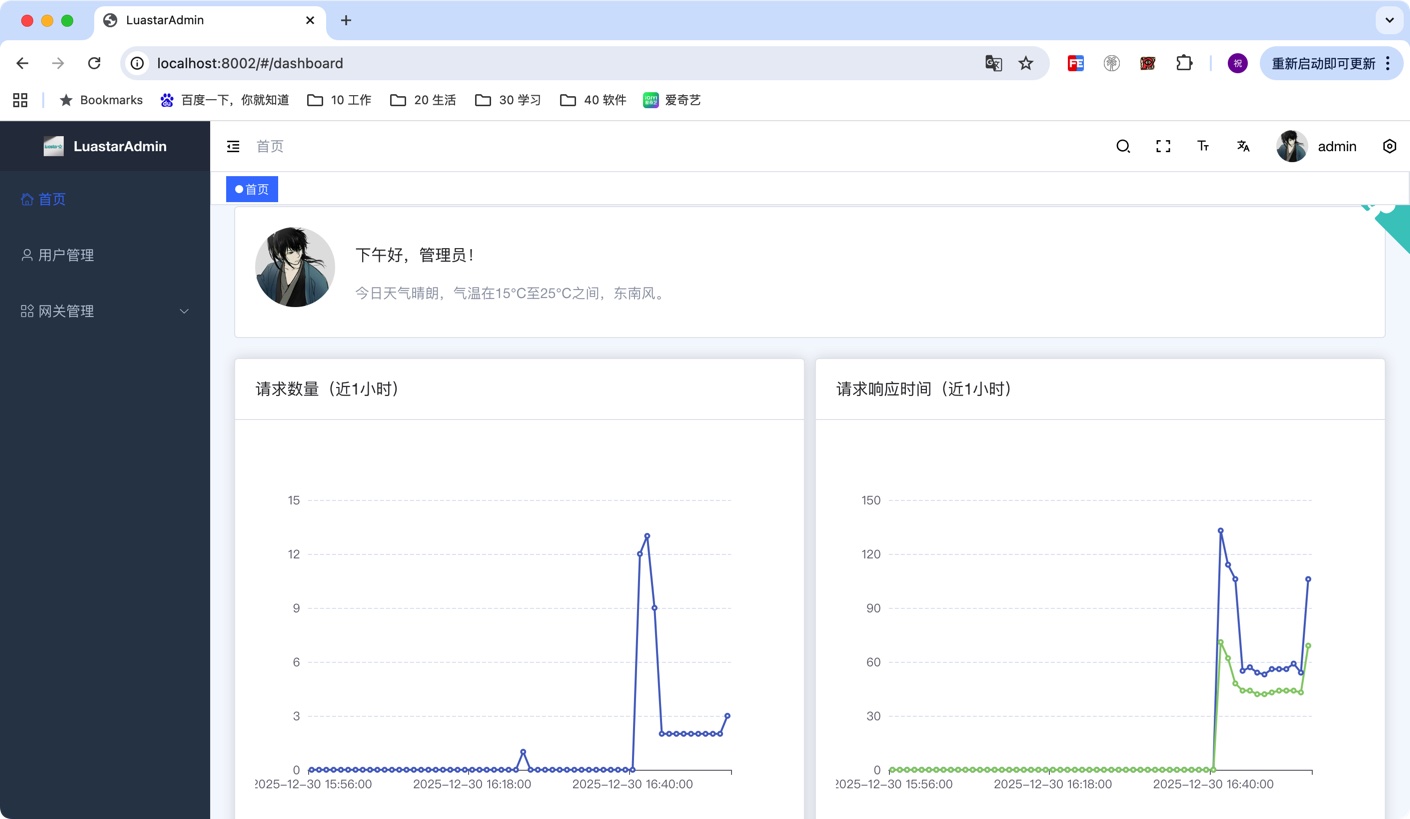Open the admin username menu

click(x=1337, y=146)
